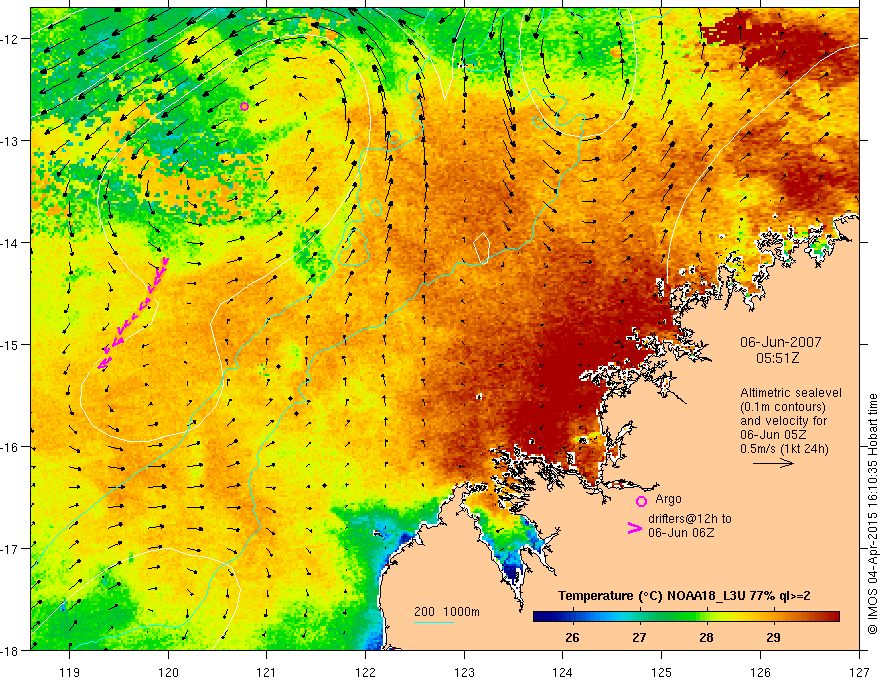The height and width of the screenshot is (680, 880).
Task: Click the -14 latitude axis label
Action: click(11, 243)
